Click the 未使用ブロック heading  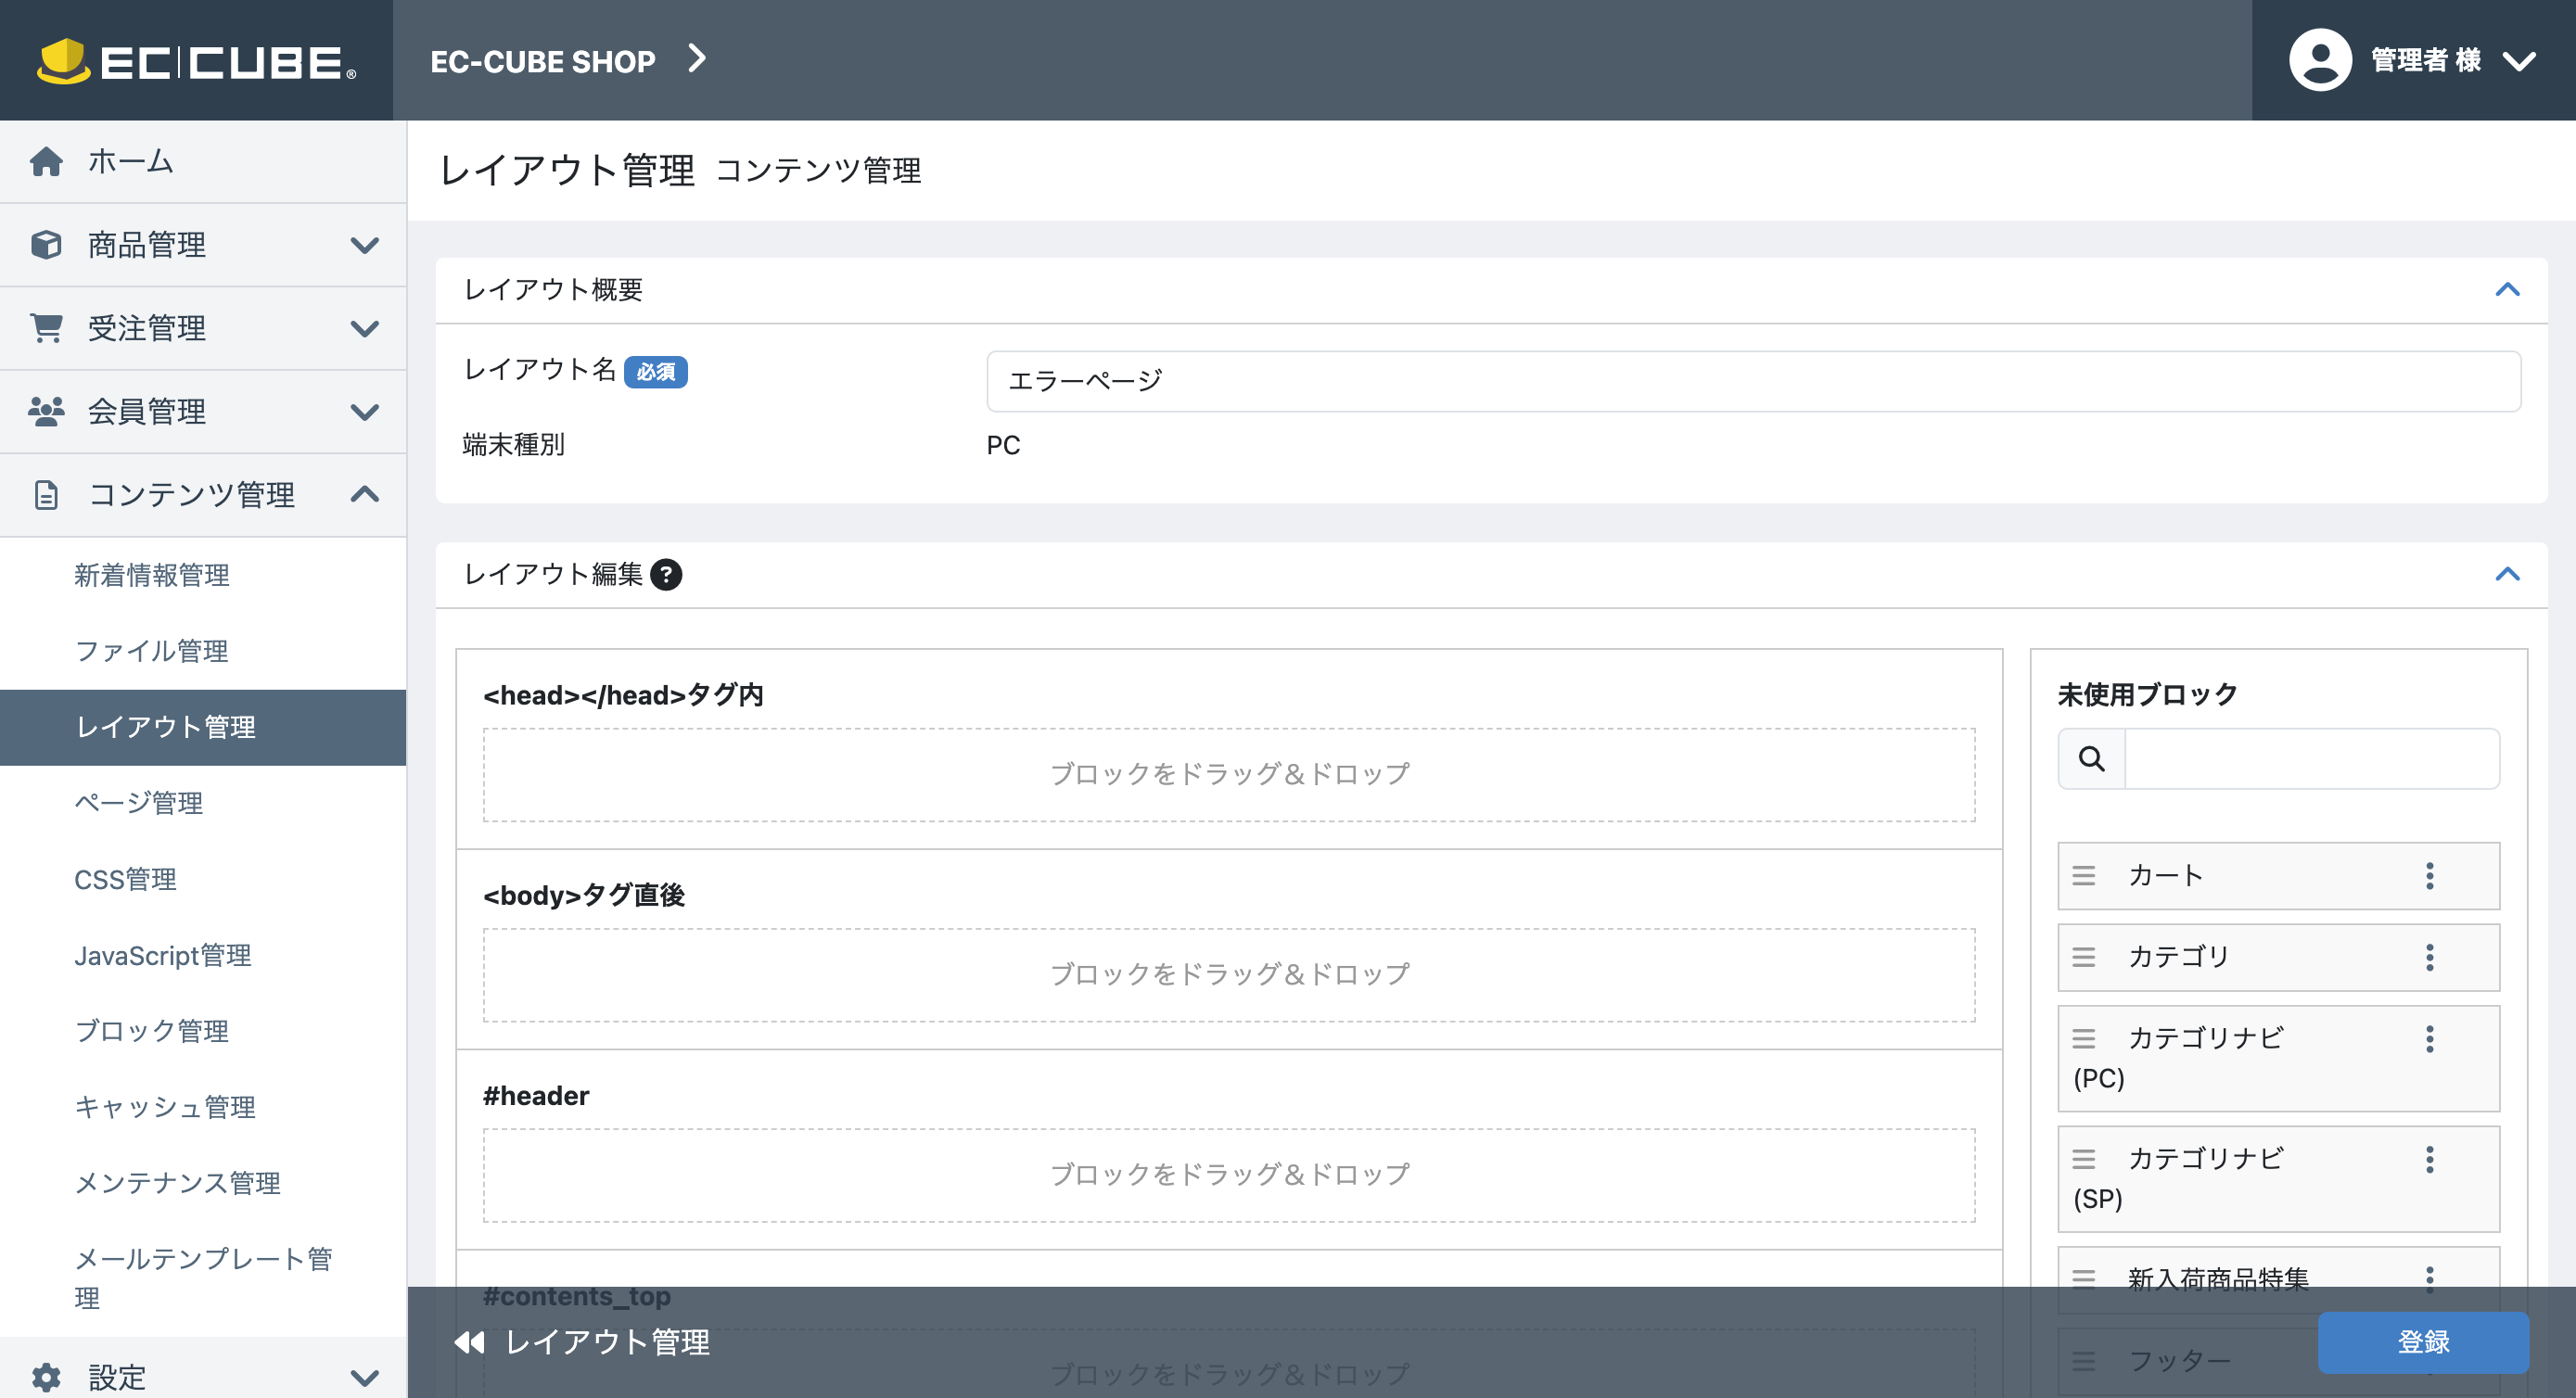(x=2147, y=694)
